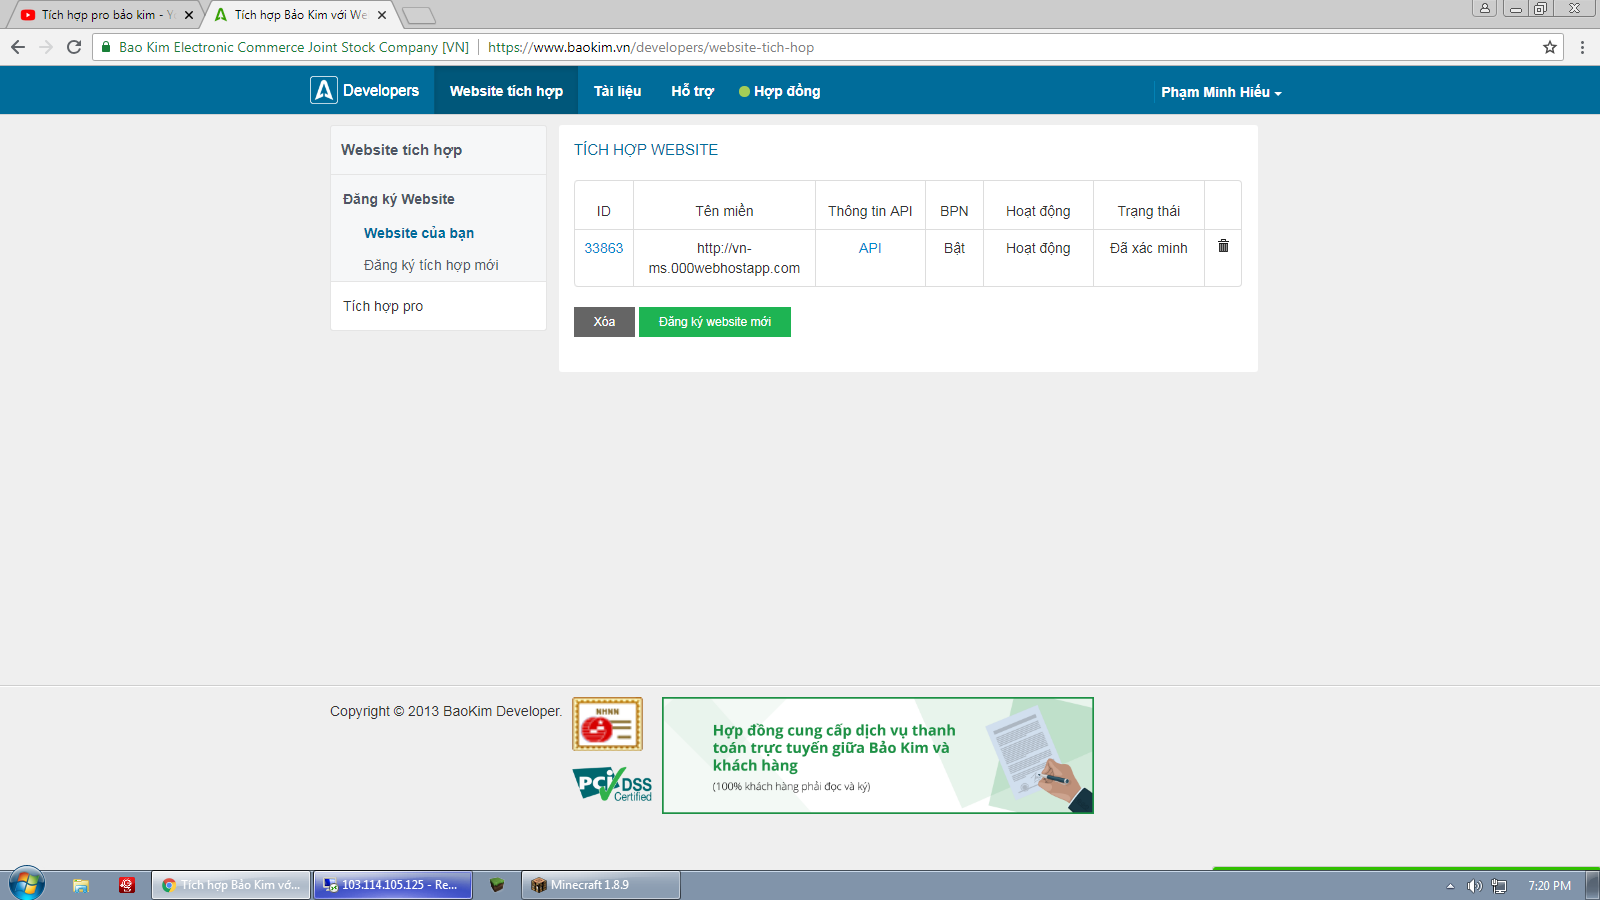The height and width of the screenshot is (900, 1600).
Task: Go back with the browser back arrow
Action: (x=18, y=47)
